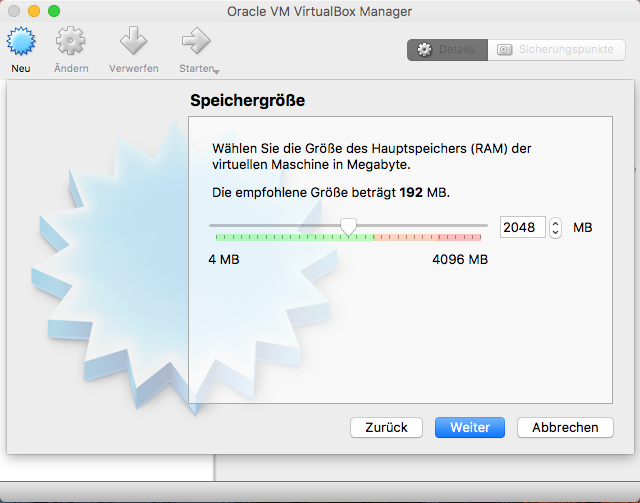This screenshot has height=503, width=640.
Task: Switch to the Sicherungspunkte tab
Action: click(x=556, y=50)
